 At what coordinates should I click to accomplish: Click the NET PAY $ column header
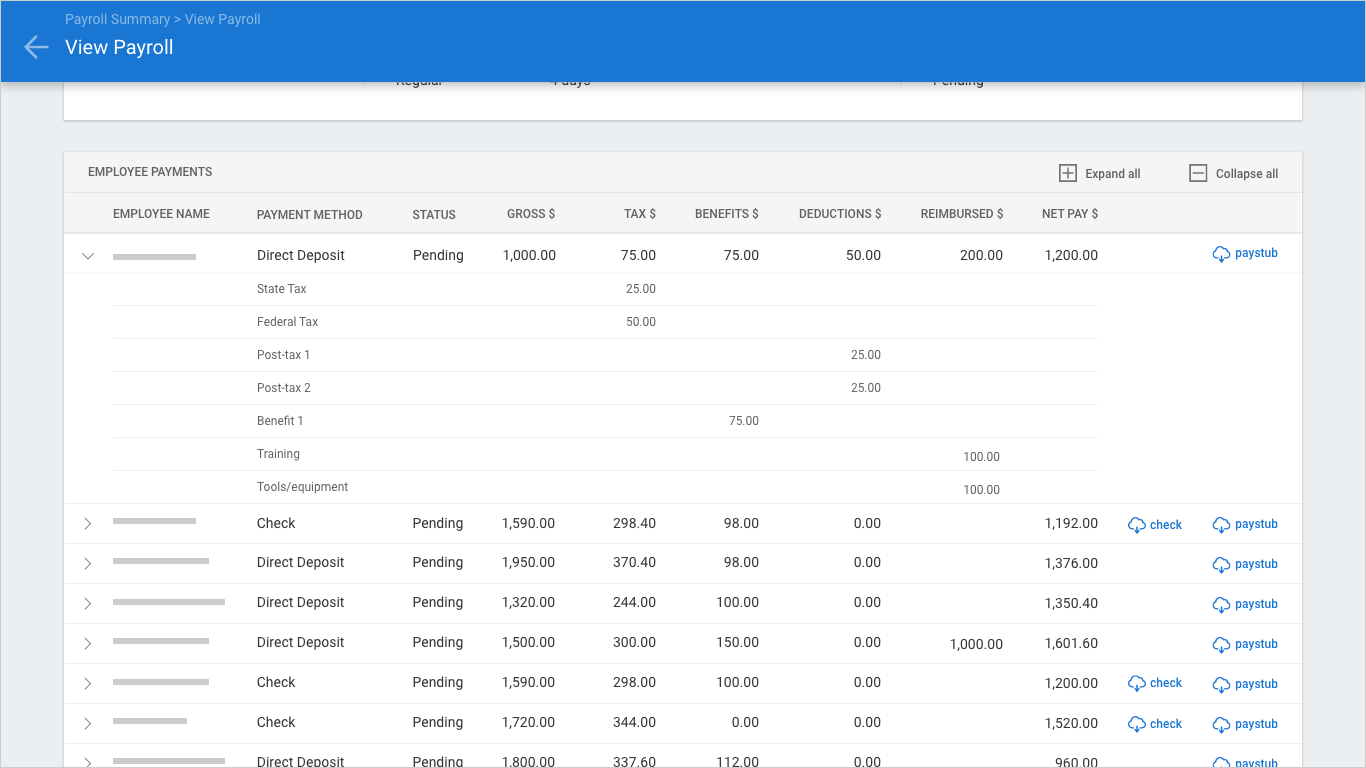(x=1070, y=214)
